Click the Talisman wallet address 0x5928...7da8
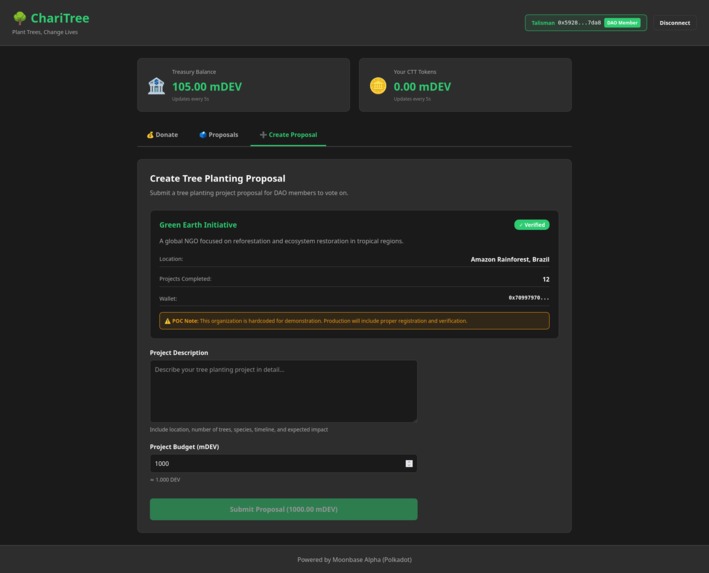709x573 pixels. click(x=579, y=23)
